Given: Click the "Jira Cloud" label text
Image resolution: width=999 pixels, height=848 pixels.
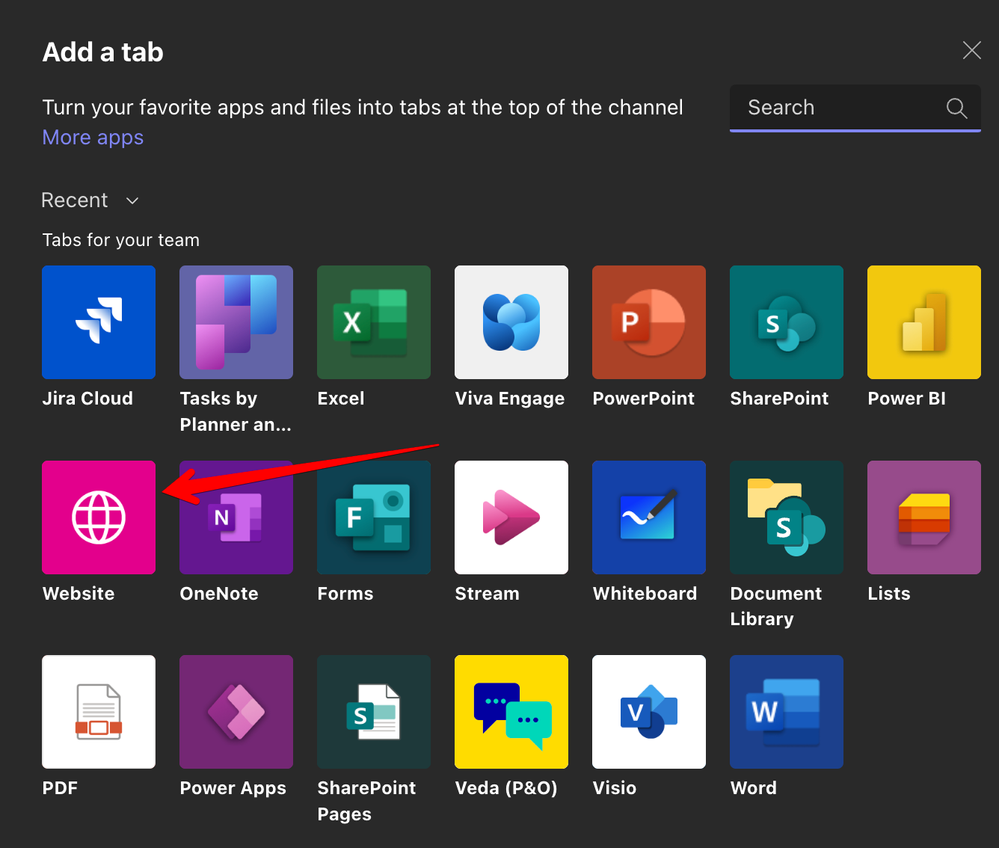Looking at the screenshot, I should (x=87, y=399).
